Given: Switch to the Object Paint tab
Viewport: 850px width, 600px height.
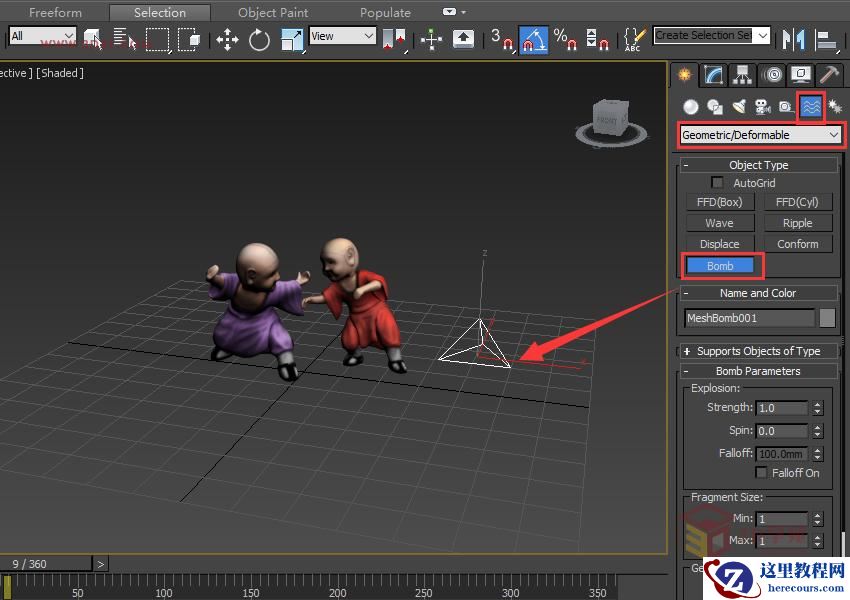Looking at the screenshot, I should [274, 13].
